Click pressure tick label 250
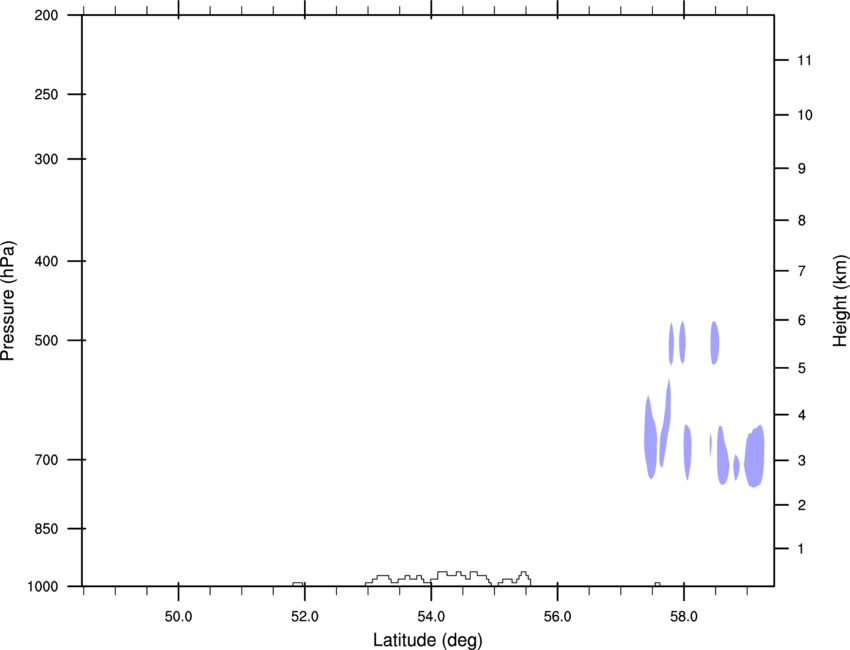The height and width of the screenshot is (650, 850). [46, 94]
